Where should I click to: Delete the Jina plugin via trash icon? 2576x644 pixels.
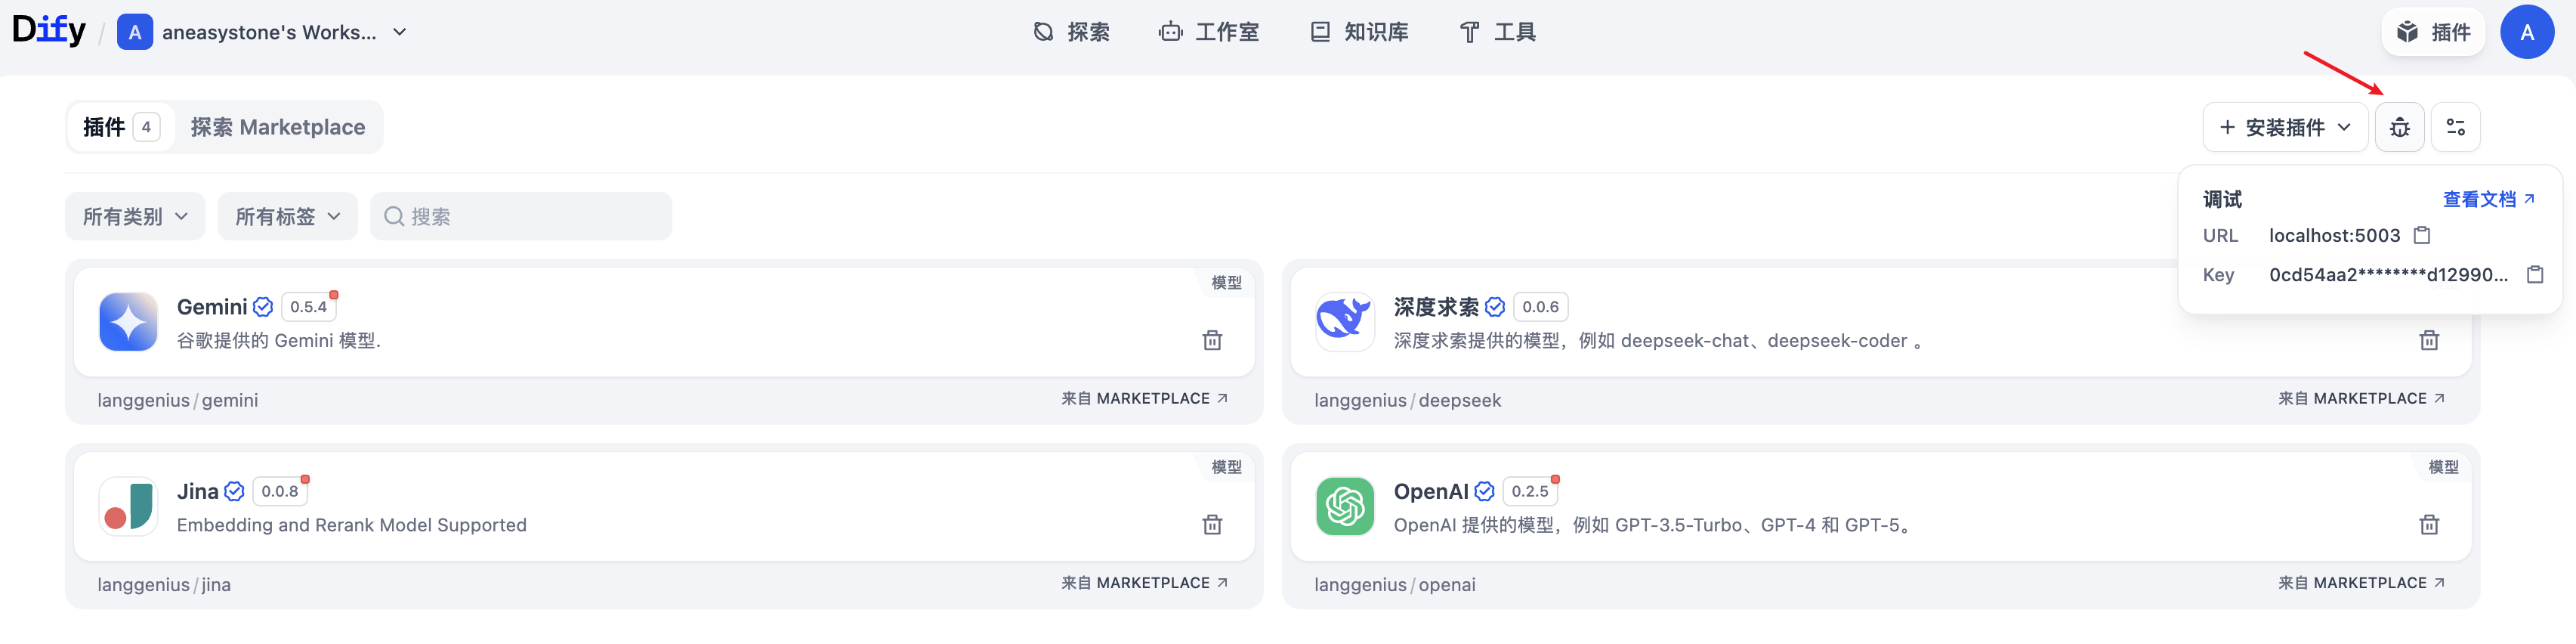tap(1212, 524)
